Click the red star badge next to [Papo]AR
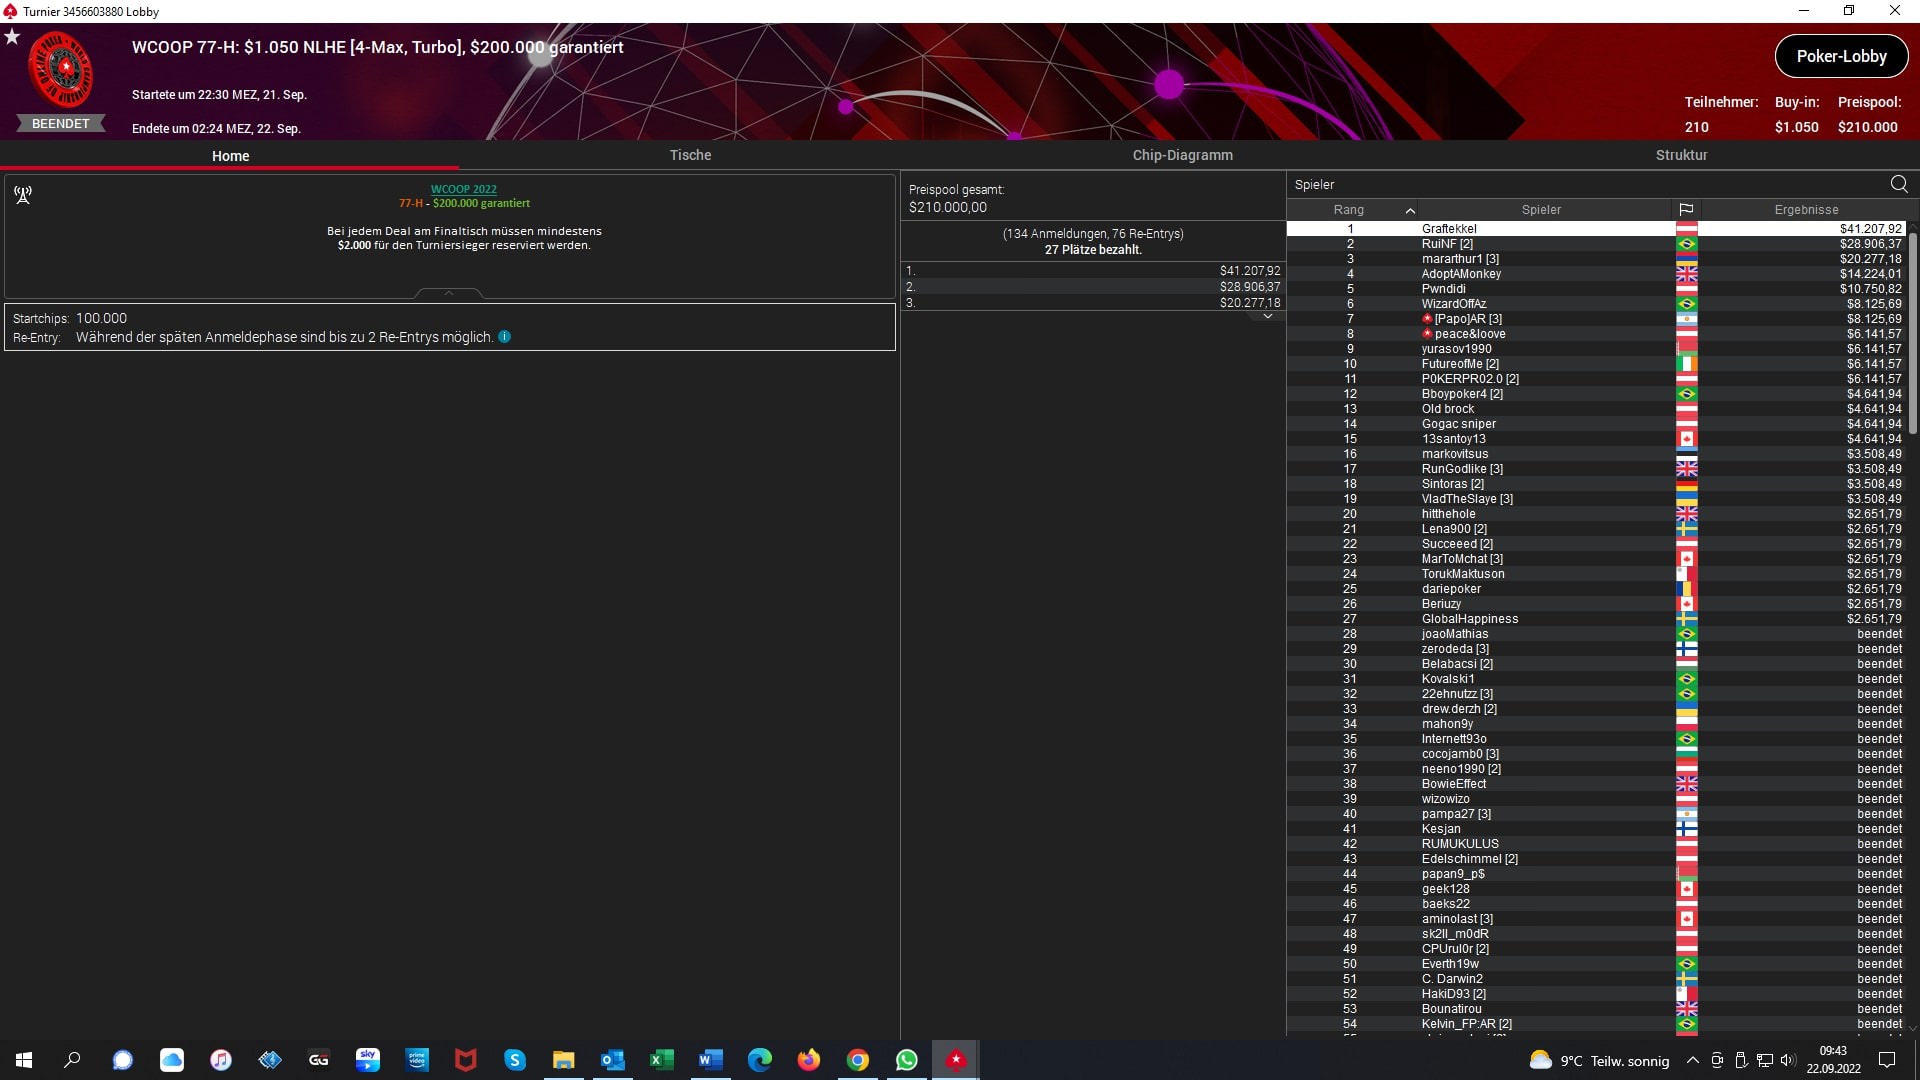 (x=1427, y=319)
